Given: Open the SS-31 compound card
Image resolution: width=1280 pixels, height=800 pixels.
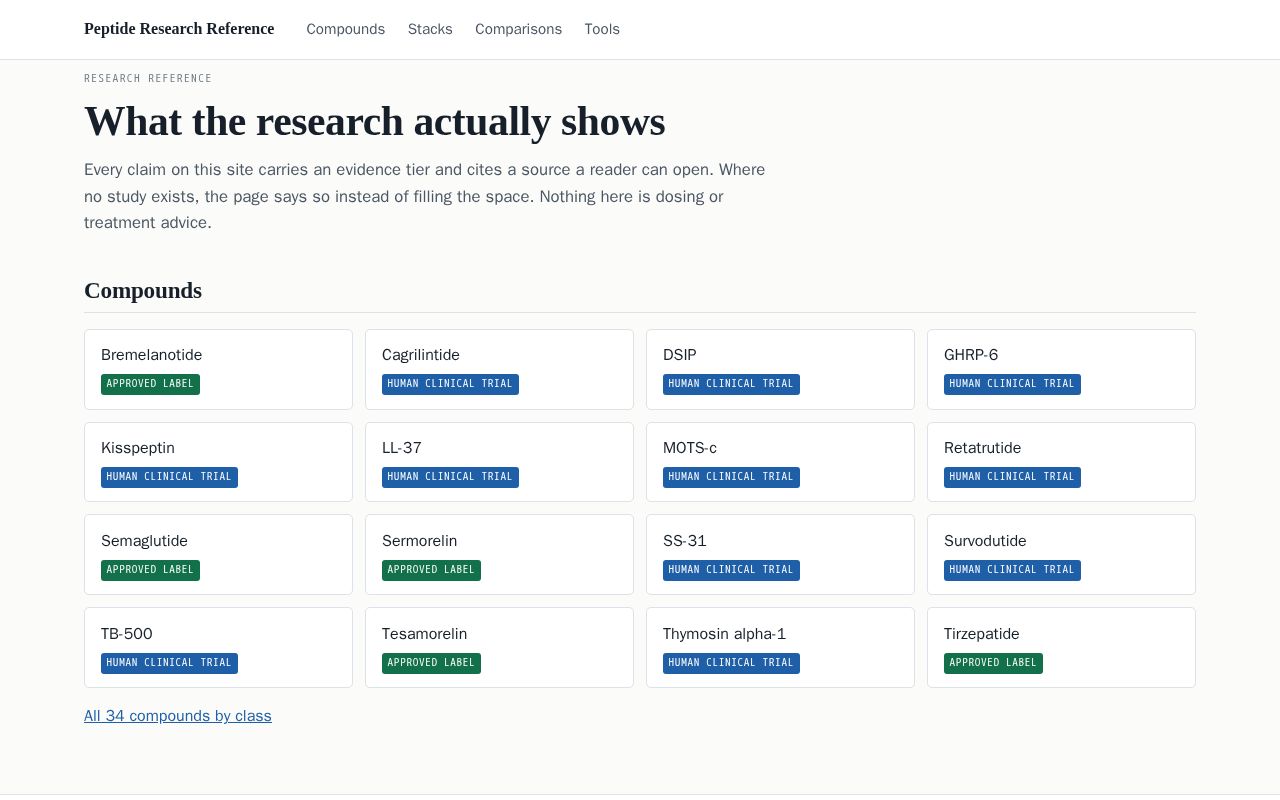Looking at the screenshot, I should pos(780,555).
